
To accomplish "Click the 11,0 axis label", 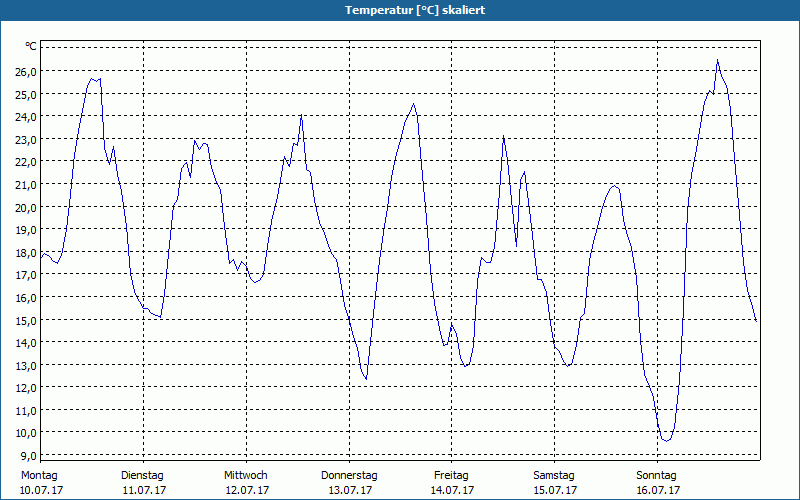I will [27, 410].
